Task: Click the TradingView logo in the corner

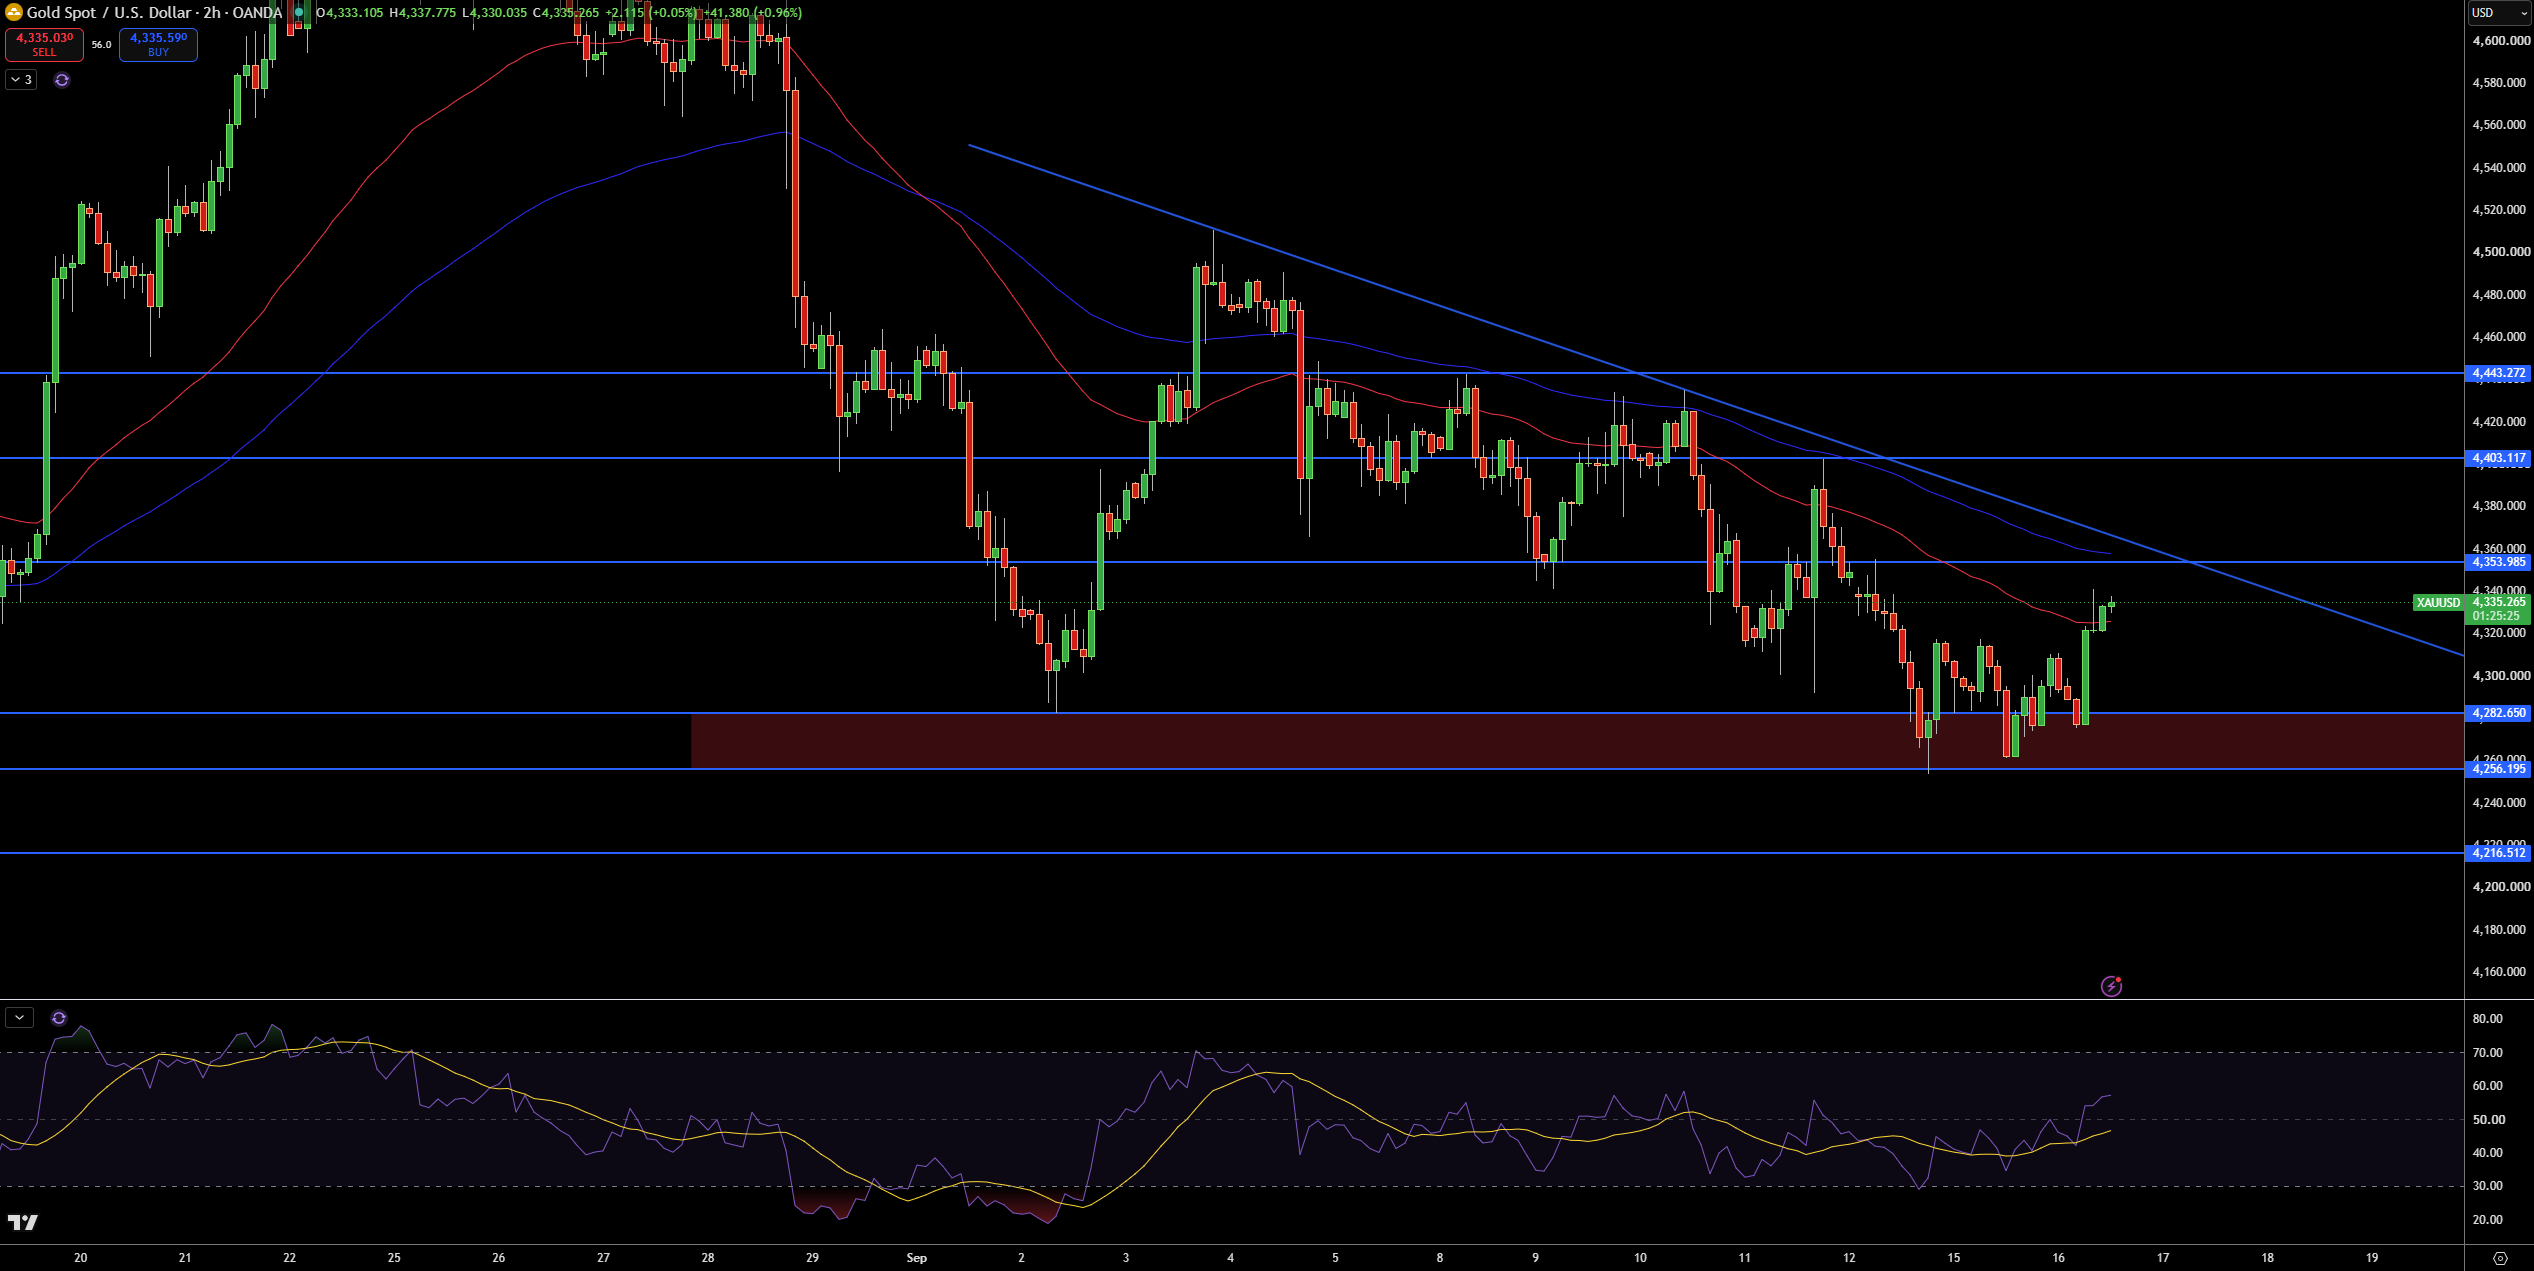Action: tap(23, 1222)
